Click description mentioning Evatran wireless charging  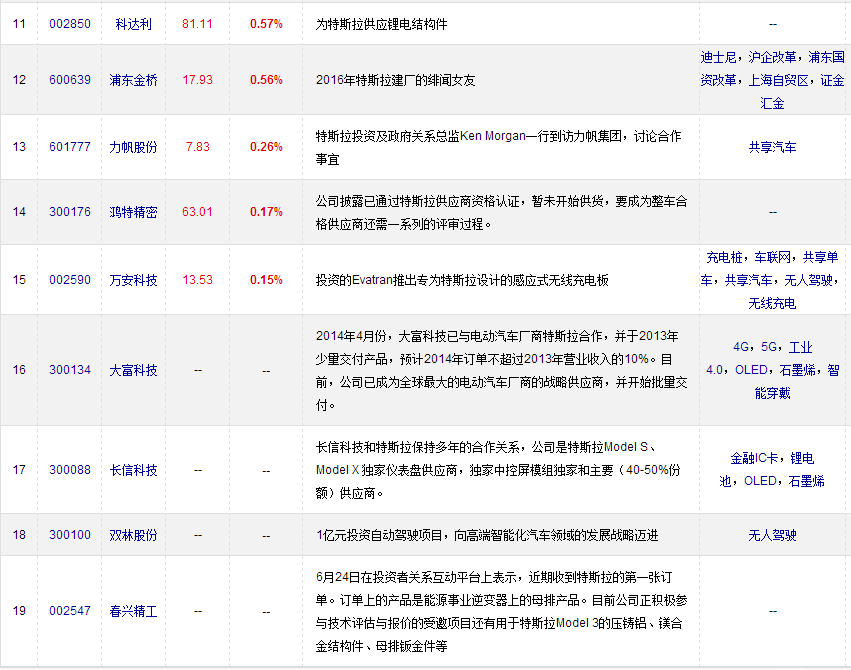pos(462,280)
